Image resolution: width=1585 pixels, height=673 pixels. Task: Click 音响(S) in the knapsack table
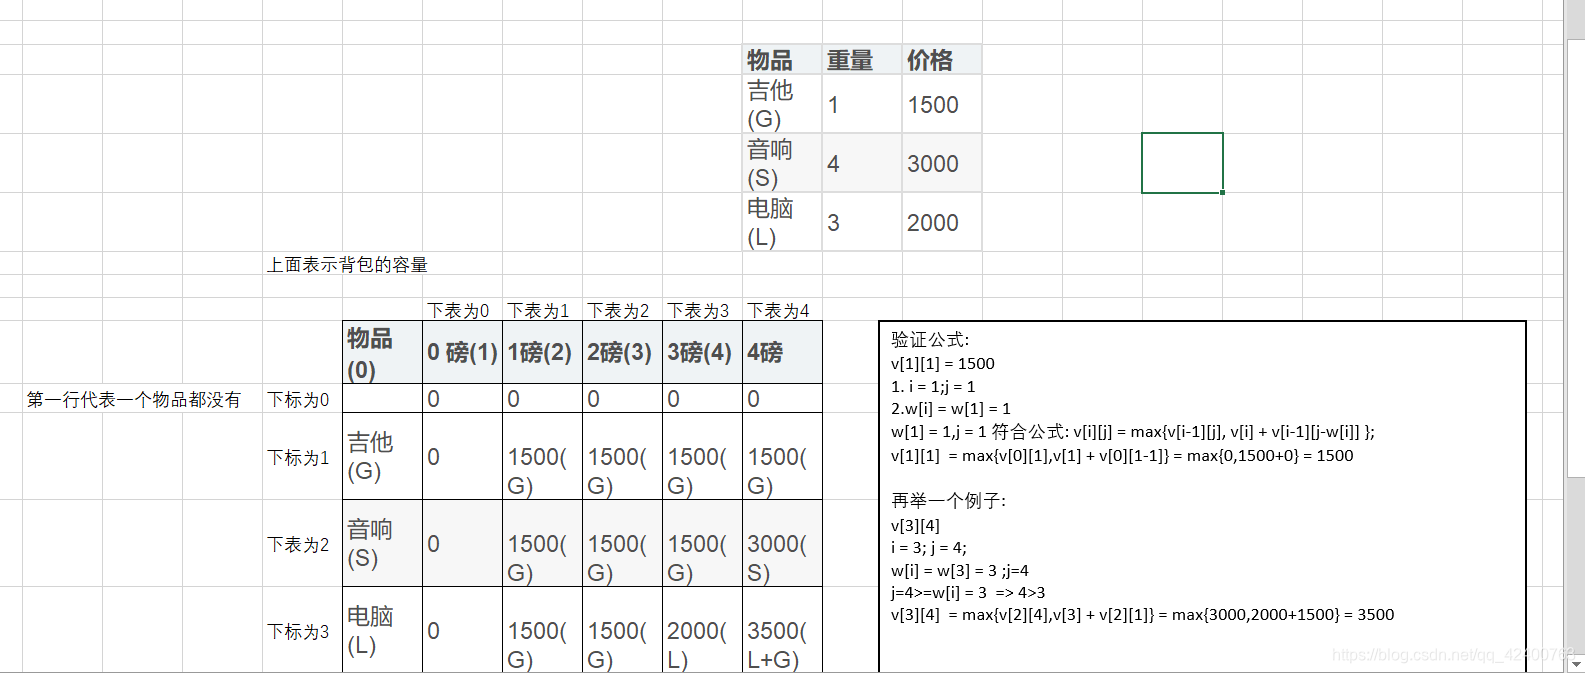click(382, 544)
